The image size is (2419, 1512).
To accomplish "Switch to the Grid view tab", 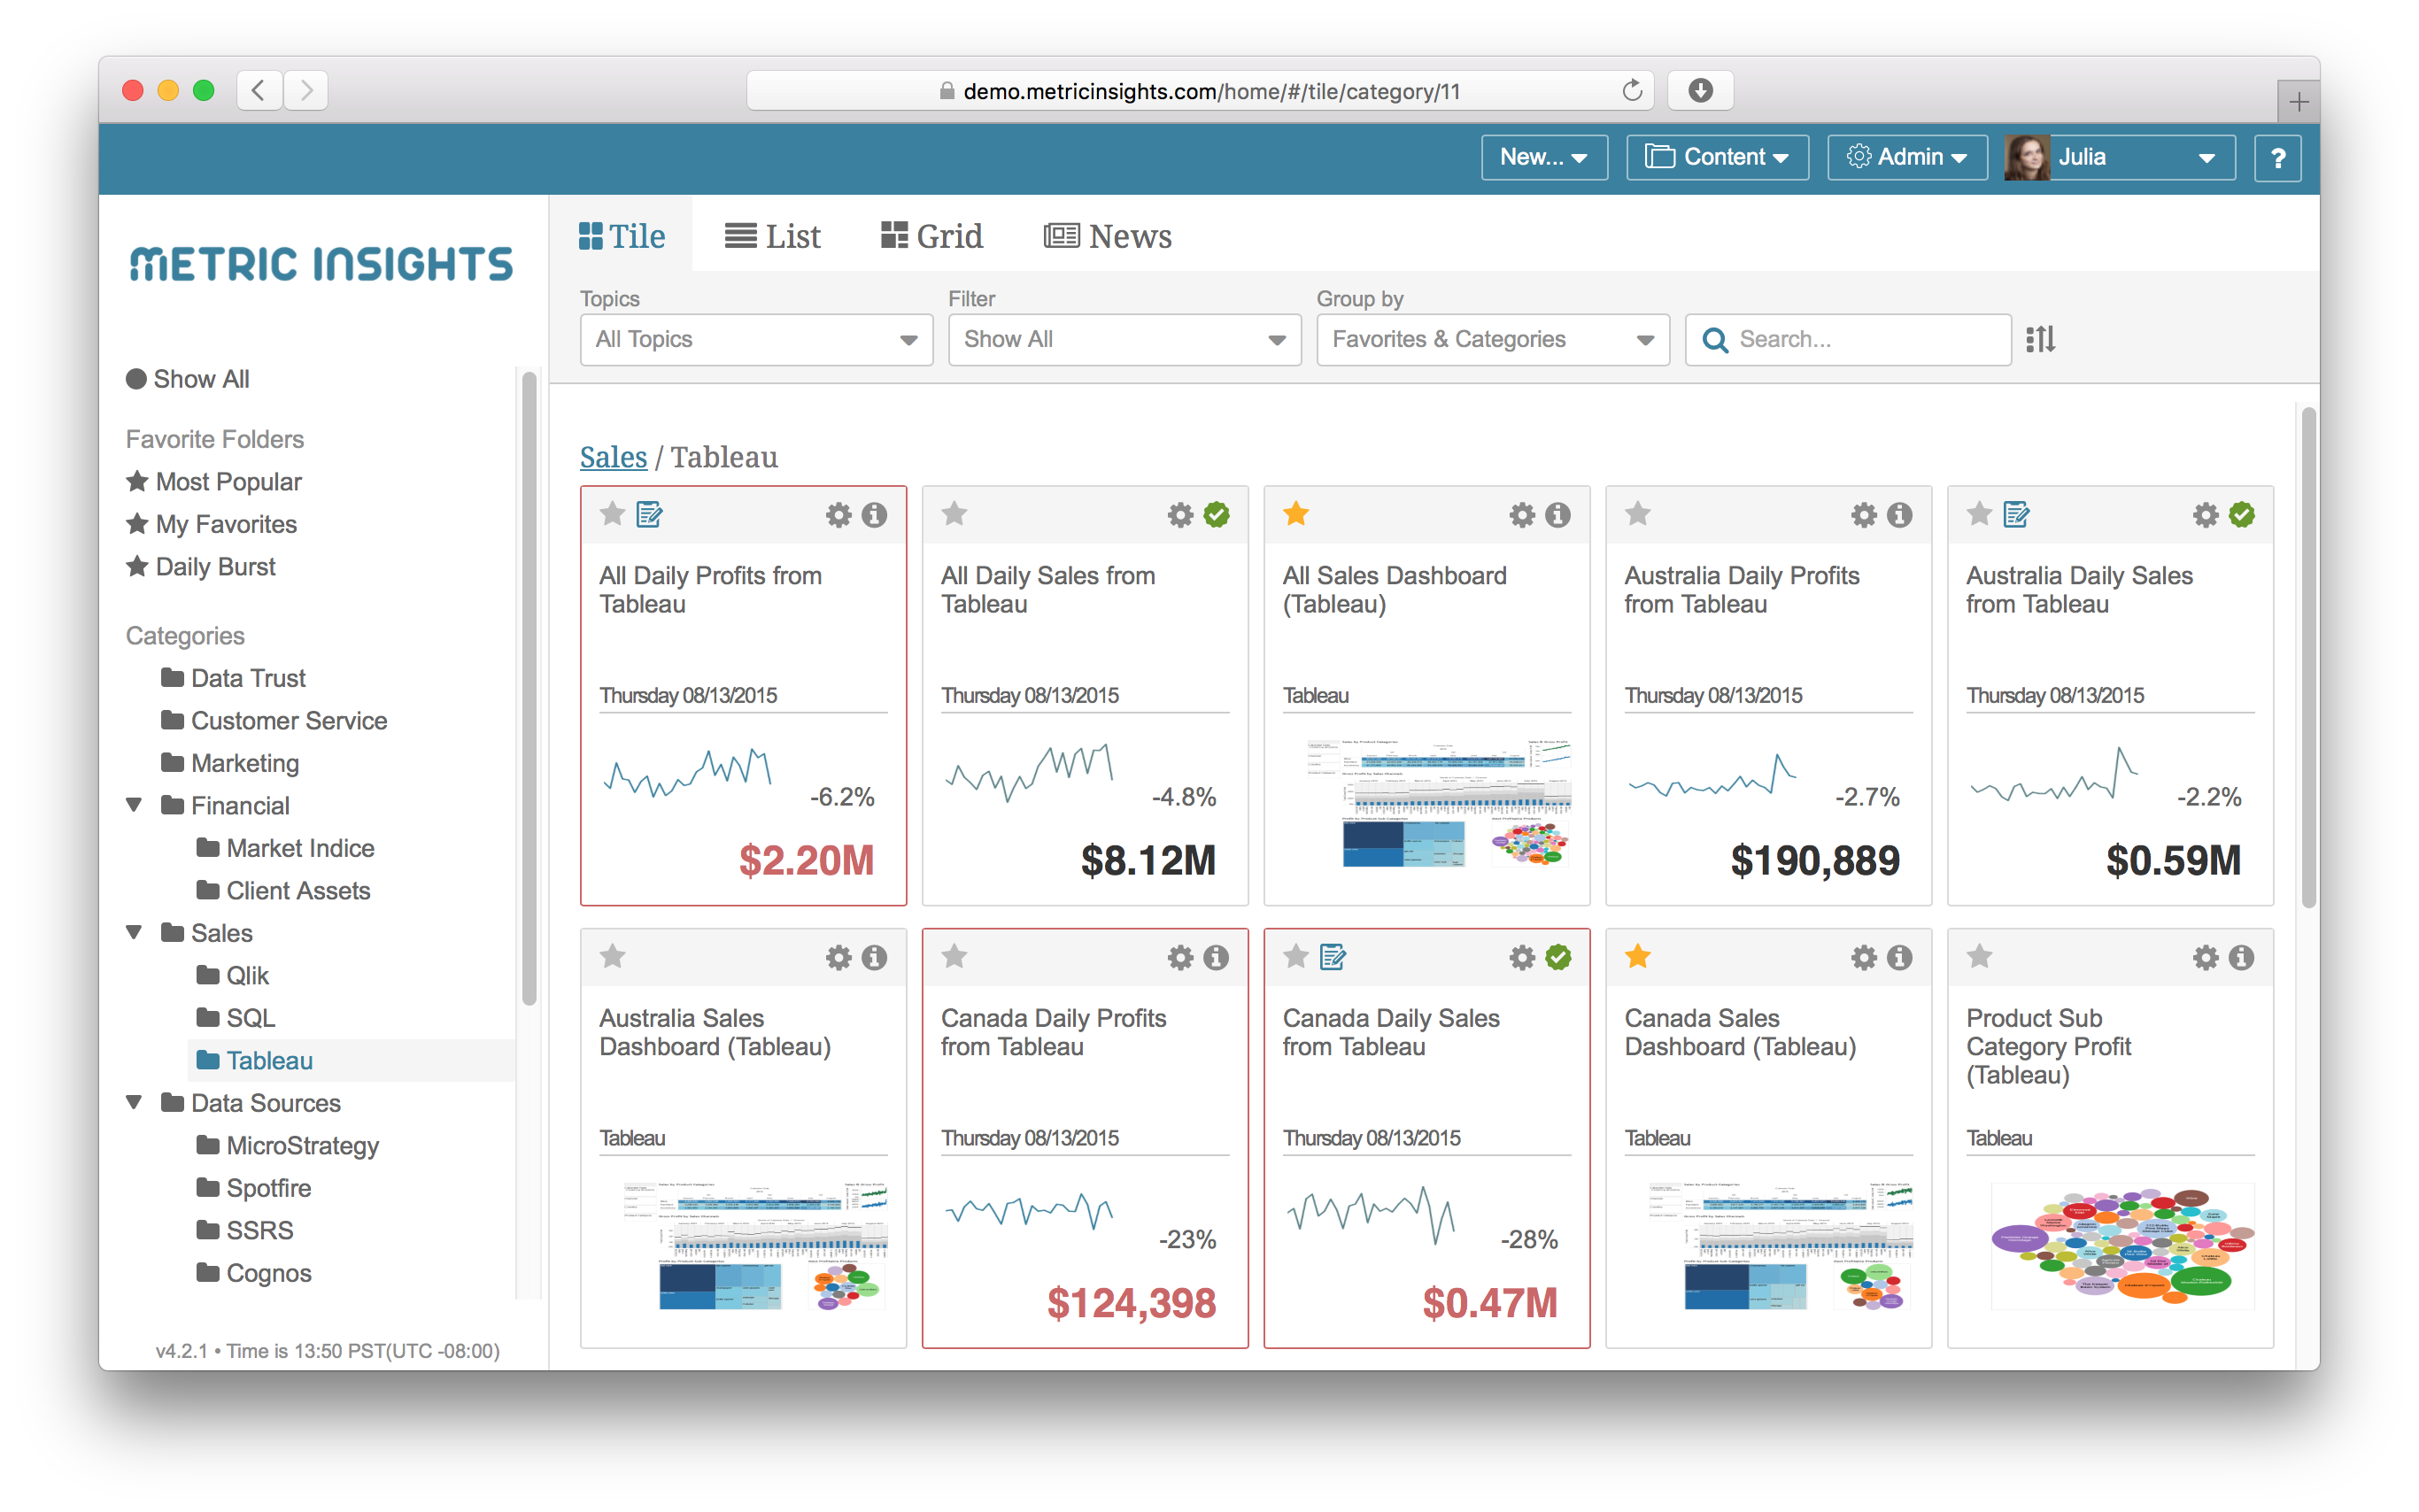I will pos(931,236).
